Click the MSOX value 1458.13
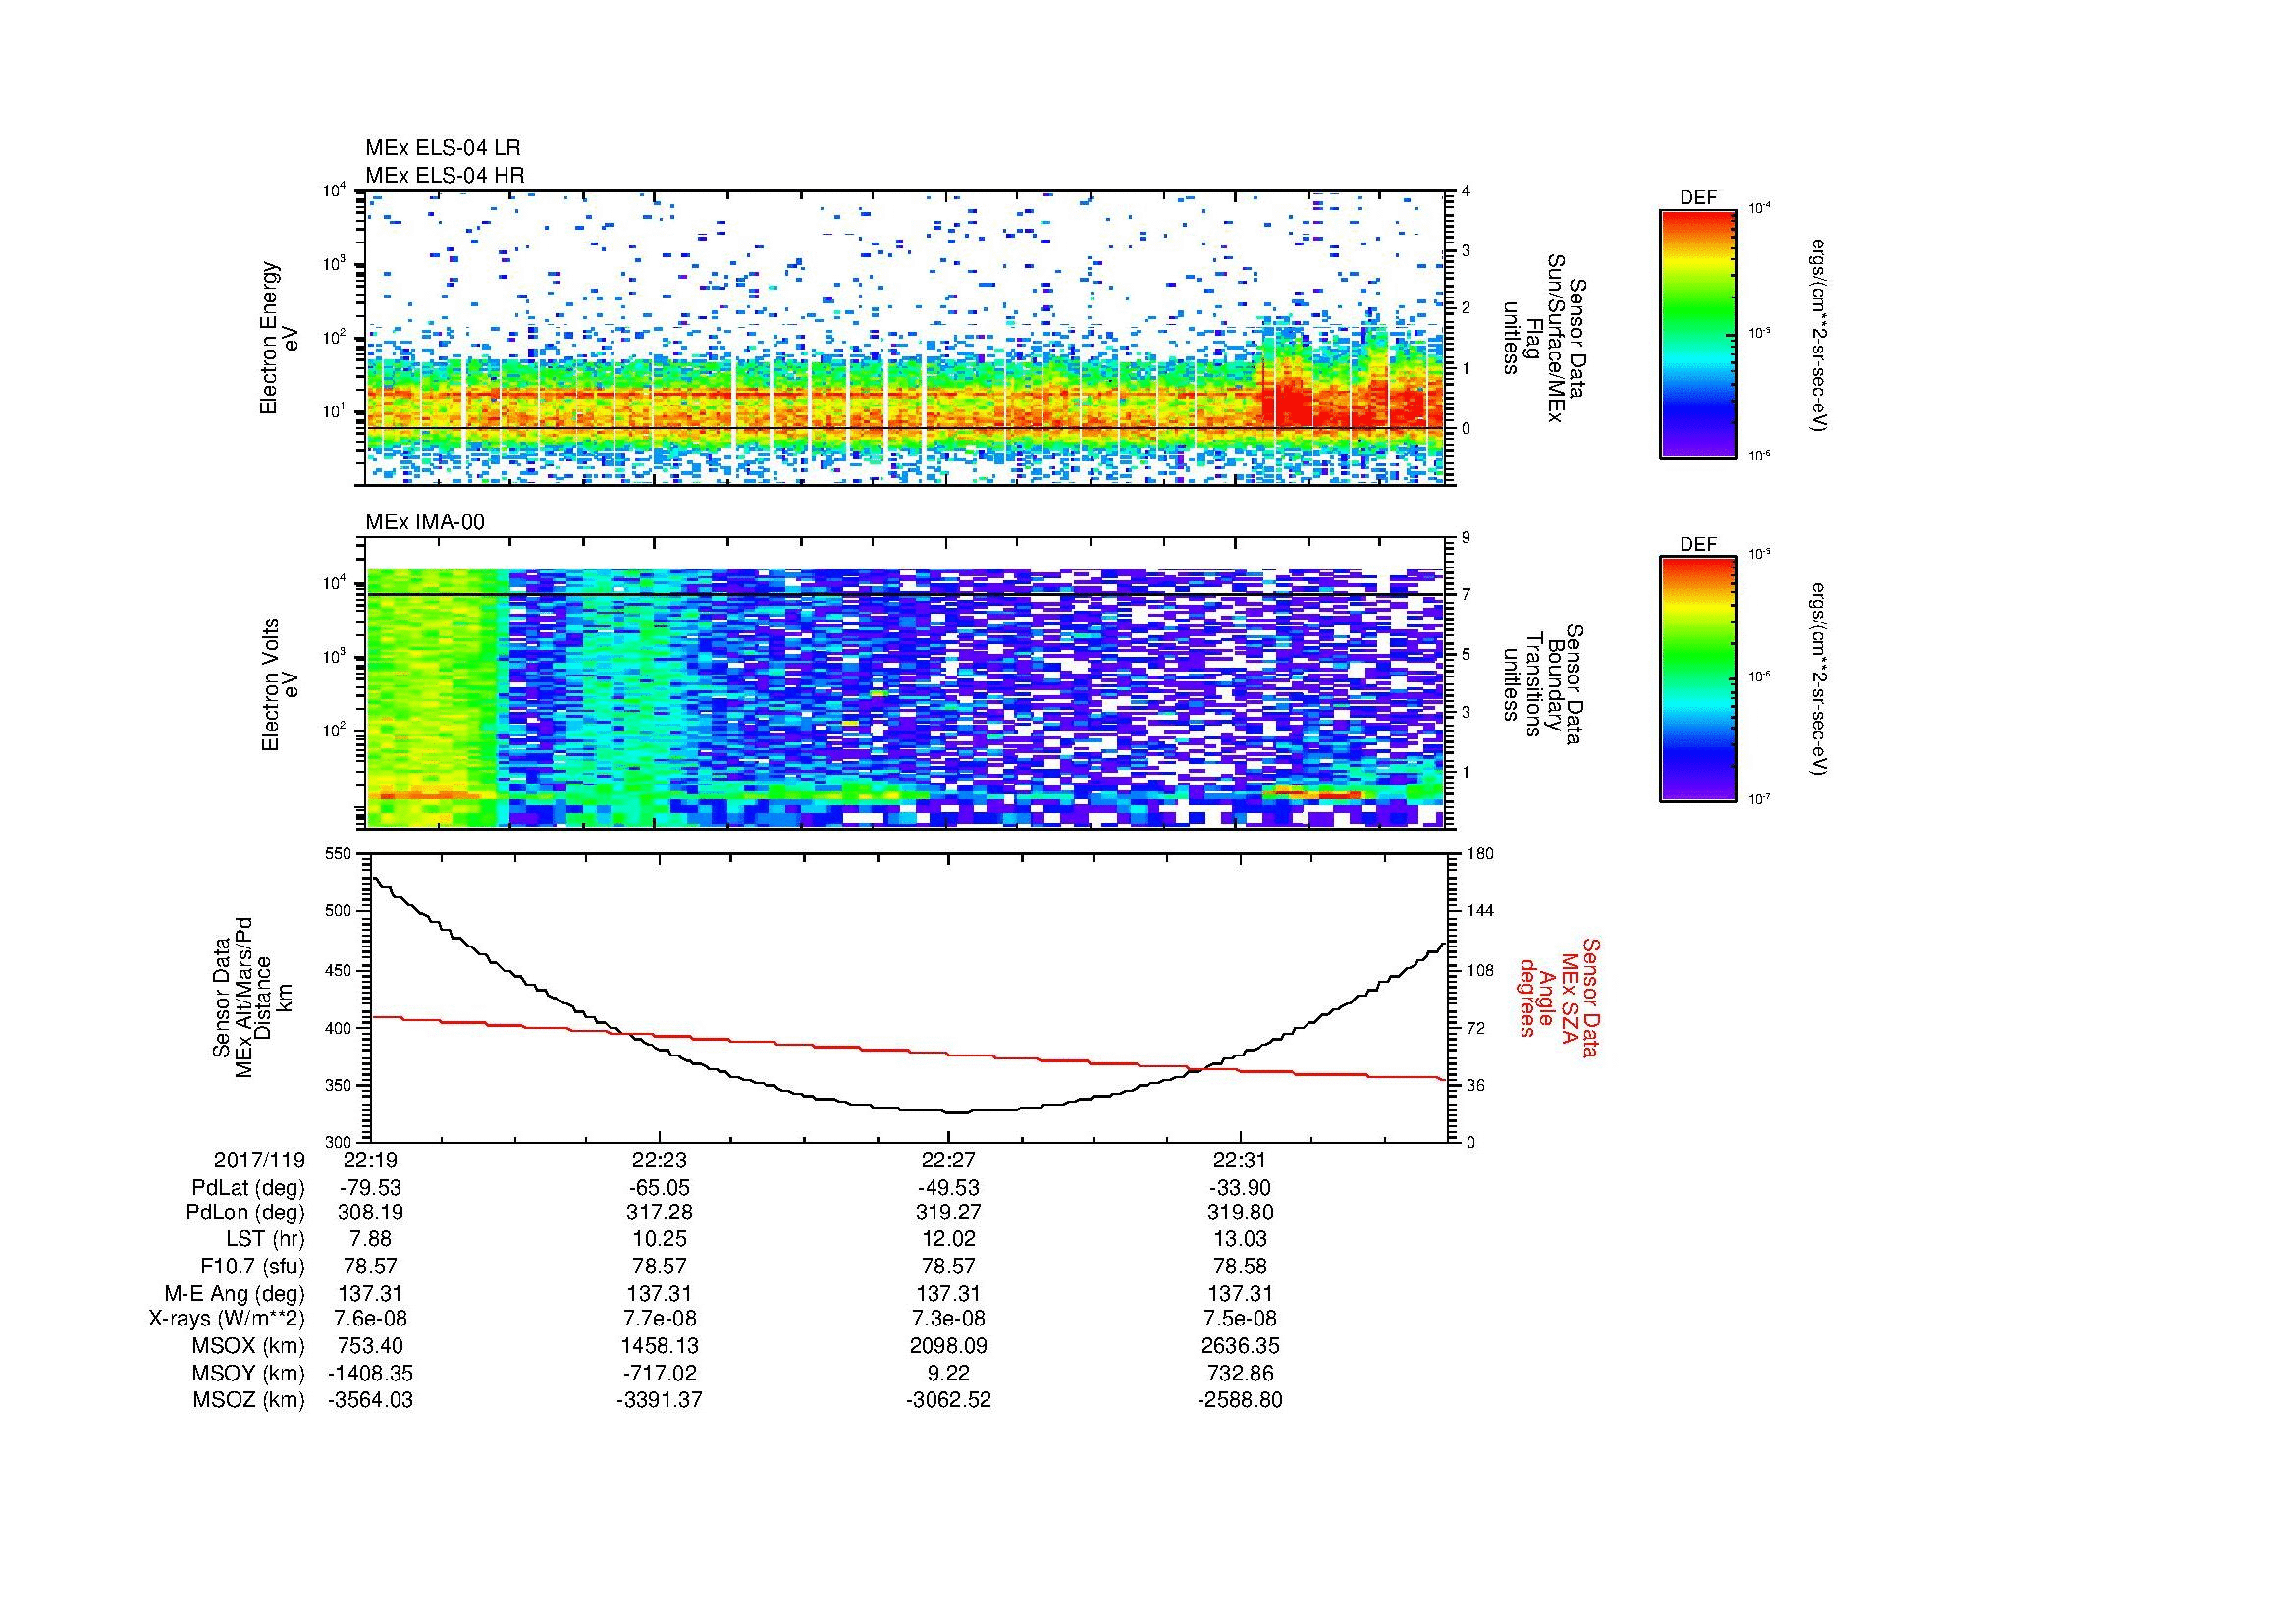Screen dimensions: 2296x1623 tap(659, 1346)
